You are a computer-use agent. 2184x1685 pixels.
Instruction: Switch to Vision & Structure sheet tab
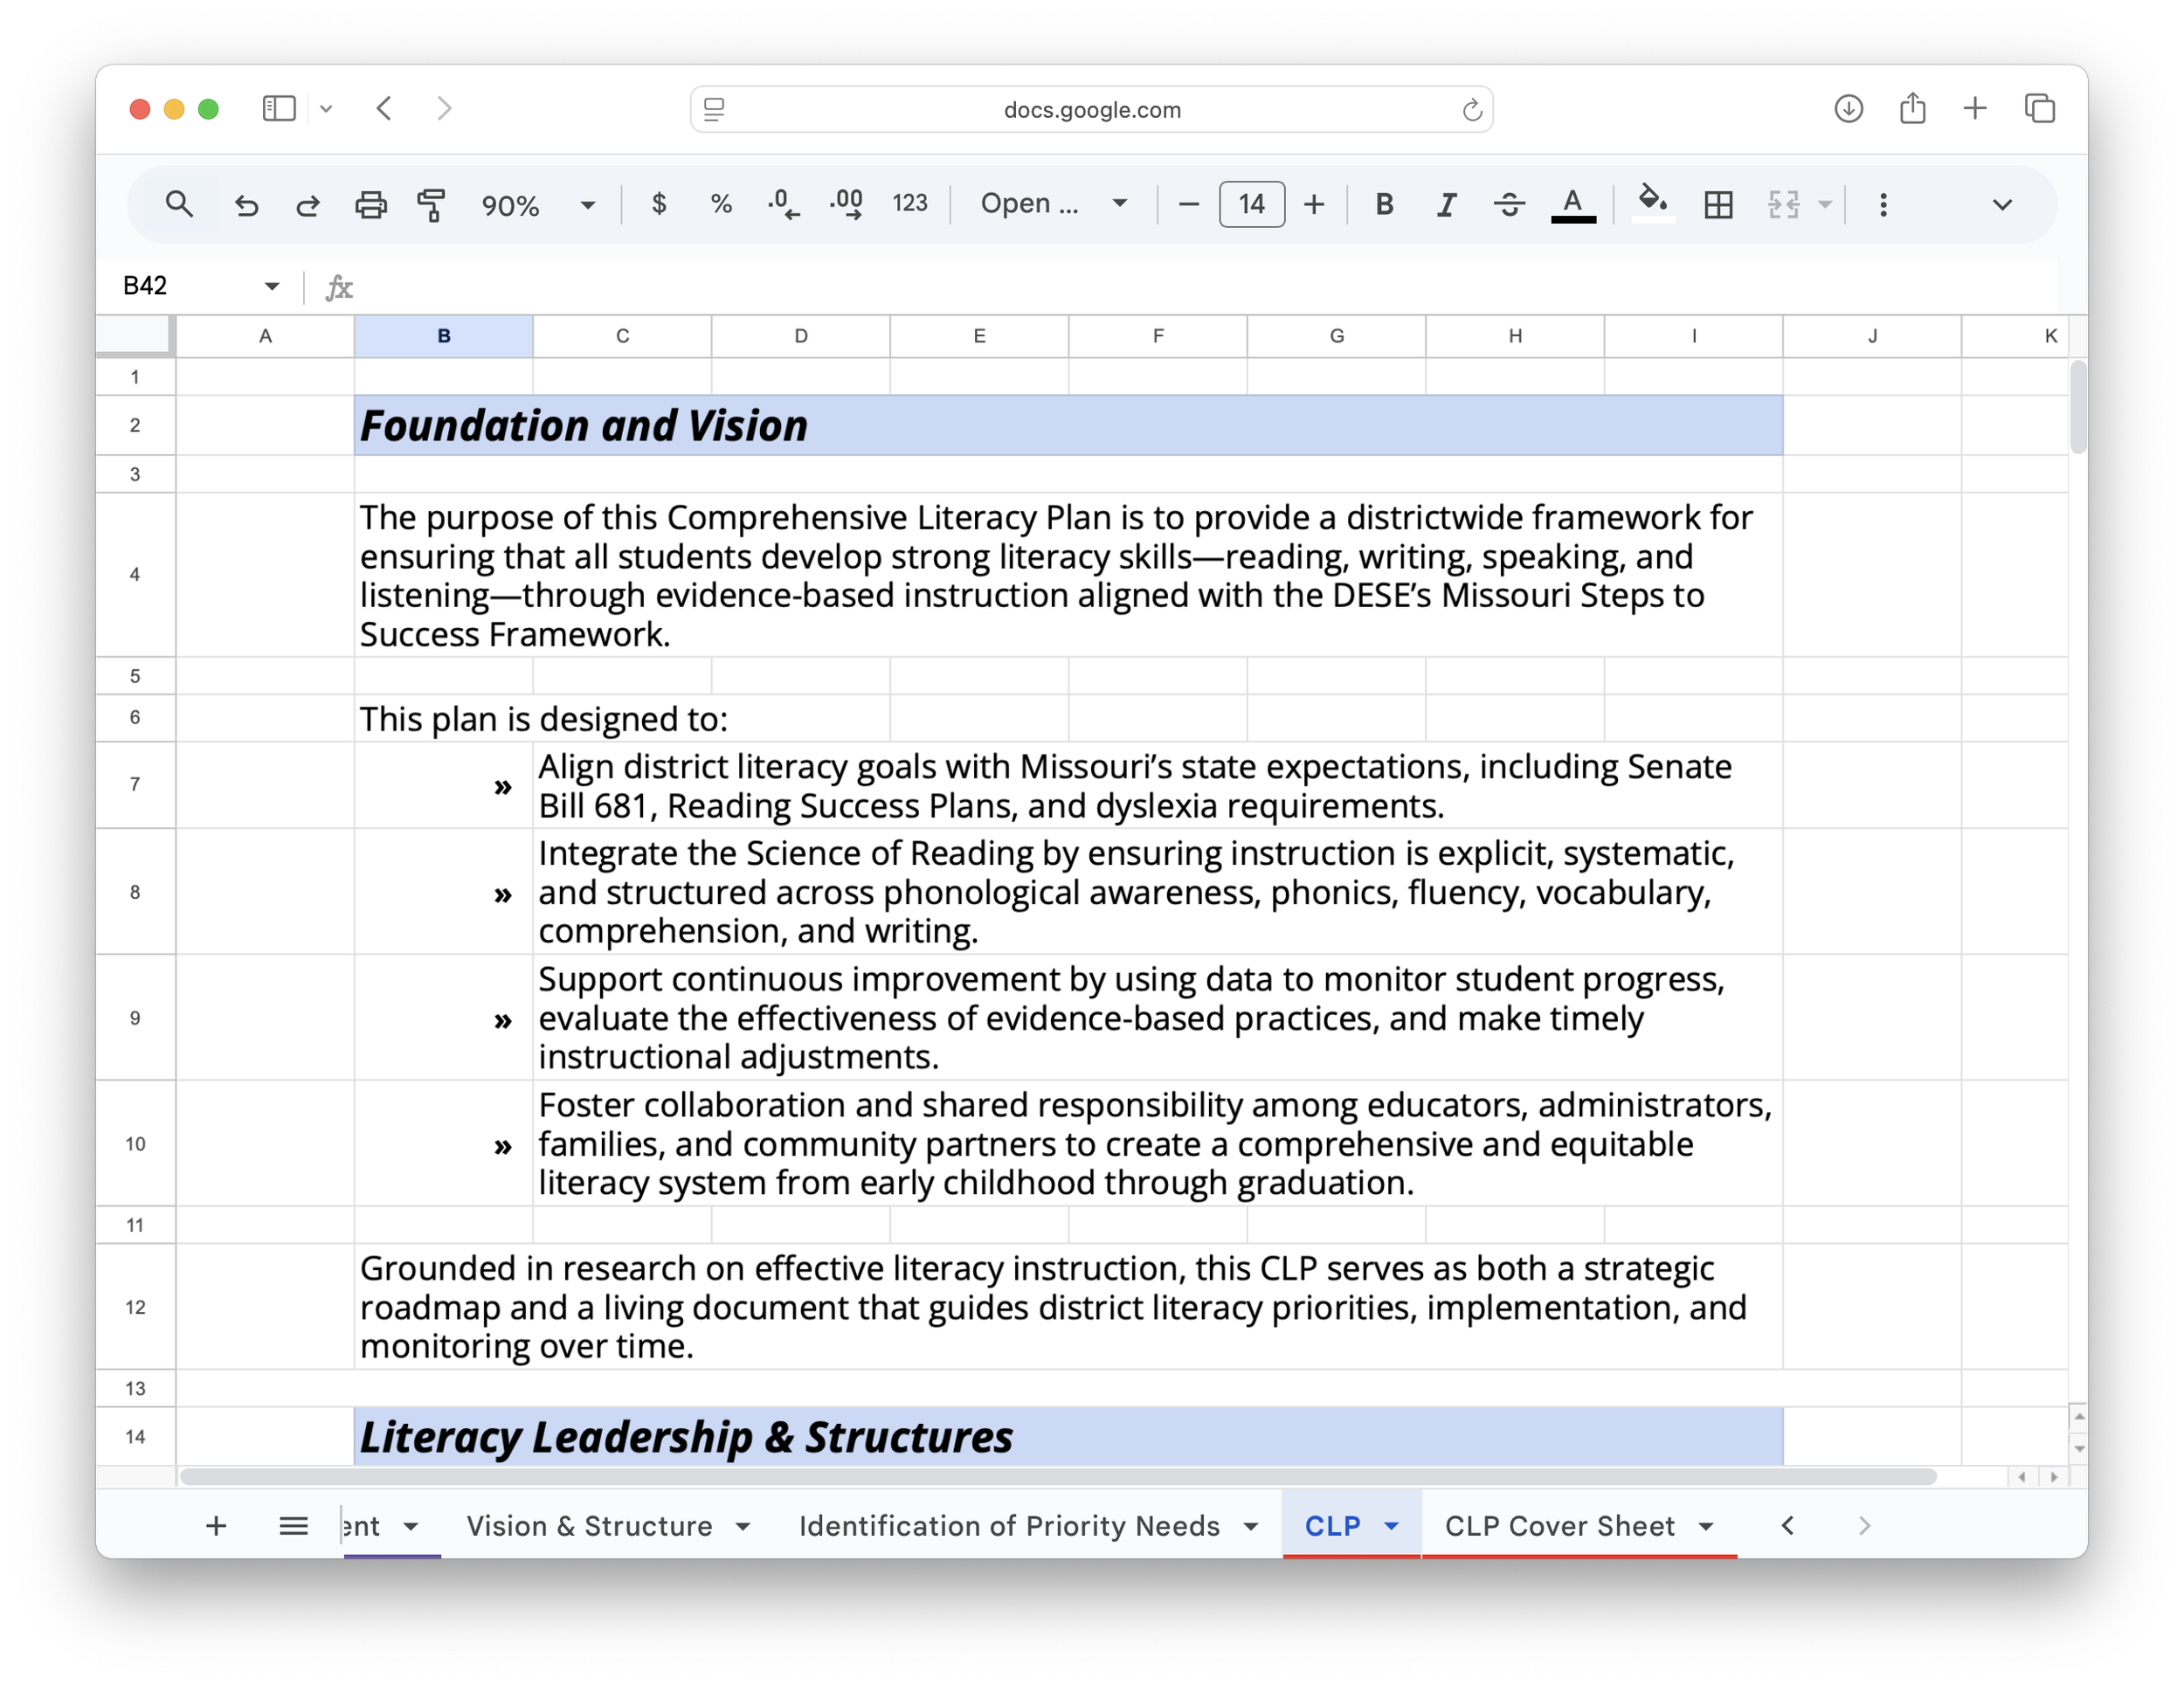pyautogui.click(x=589, y=1526)
